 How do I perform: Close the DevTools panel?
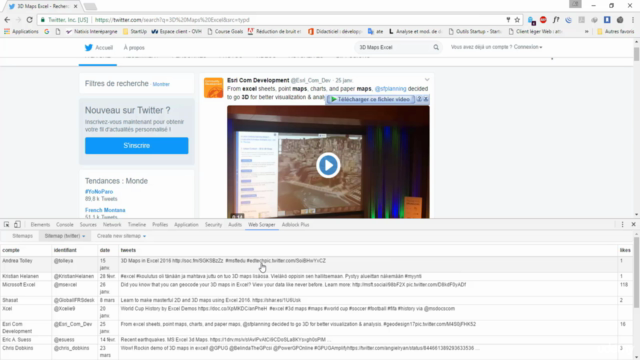[x=633, y=224]
